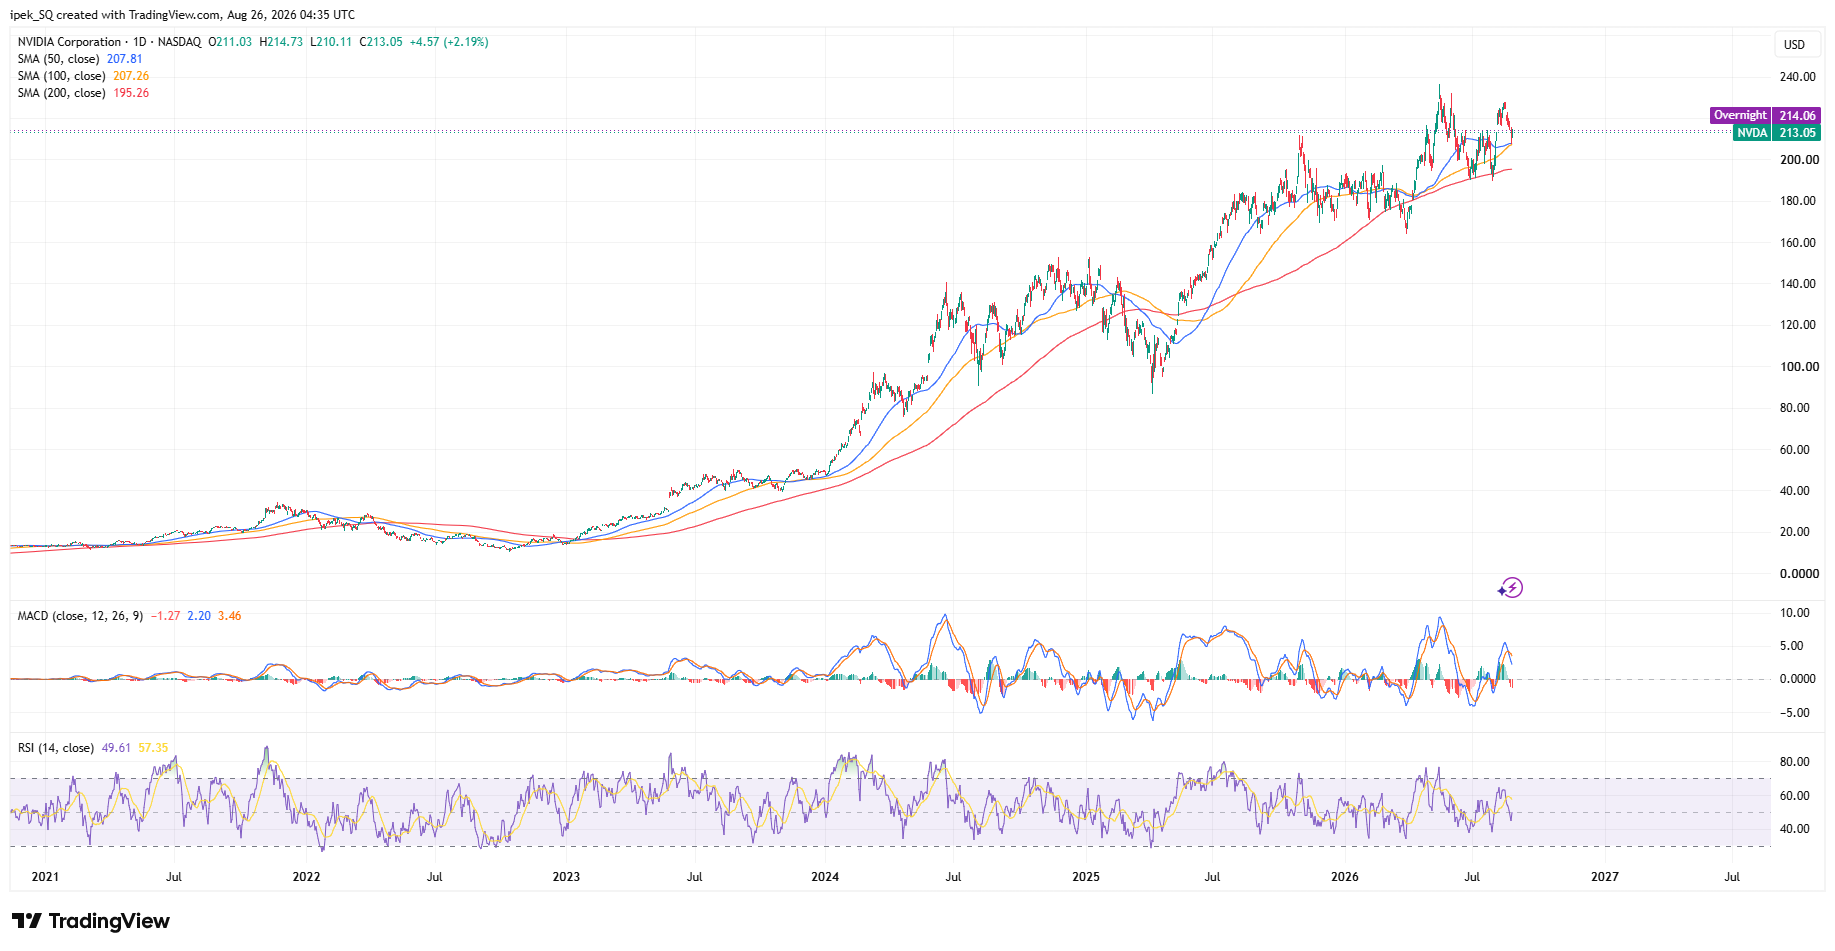Click the RSI average value 57.35
The image size is (1835, 951).
click(x=153, y=748)
